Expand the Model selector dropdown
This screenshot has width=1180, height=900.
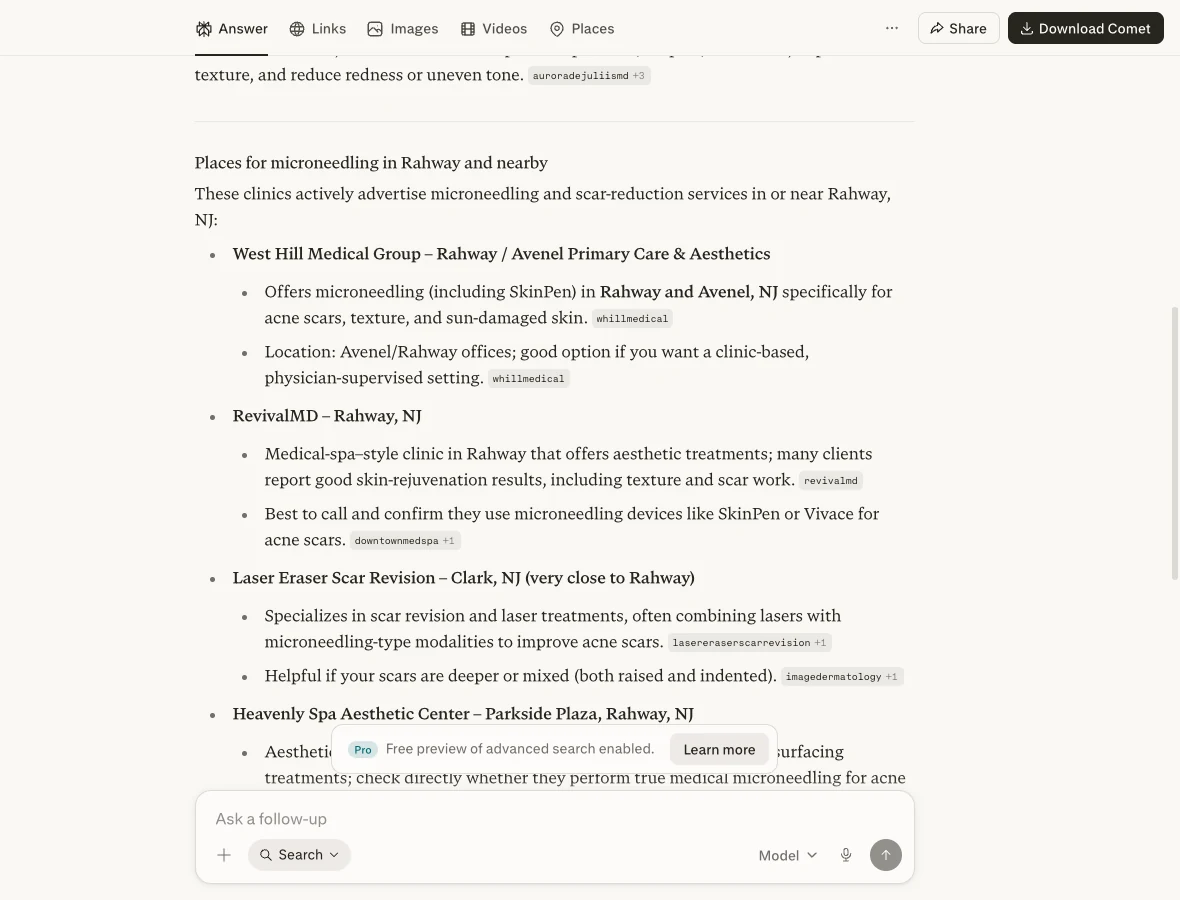coord(787,855)
